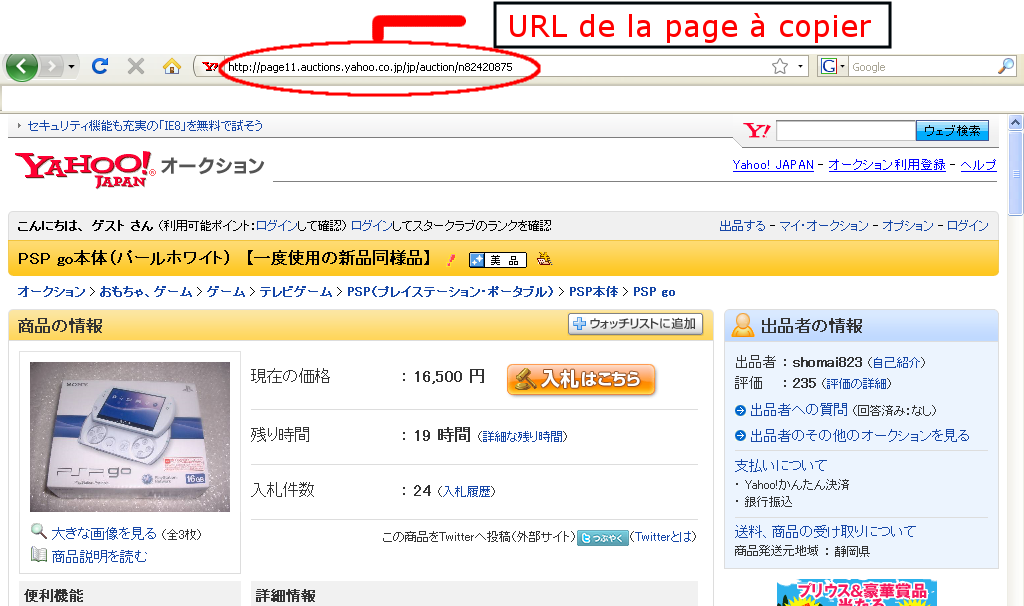The width and height of the screenshot is (1024, 606).
Task: Open 出品者のその他のオークションを見る link
Action: tap(859, 436)
